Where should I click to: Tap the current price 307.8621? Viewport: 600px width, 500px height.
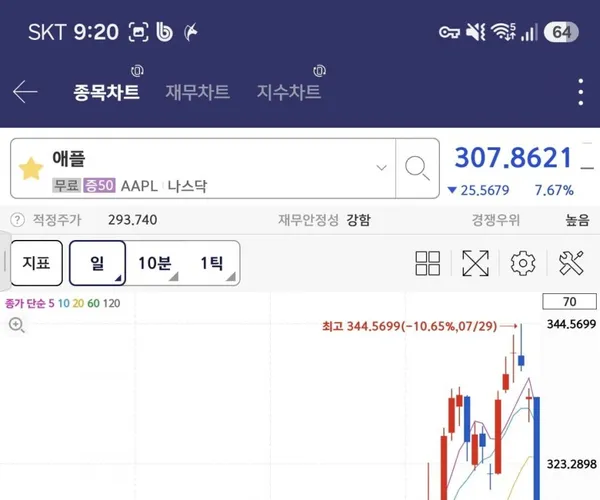click(x=513, y=158)
